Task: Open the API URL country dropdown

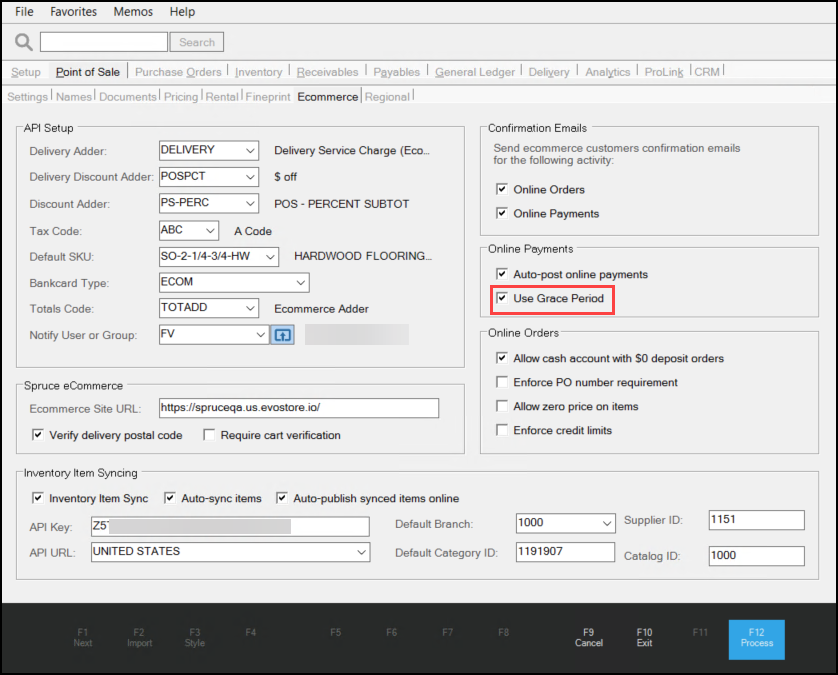Action: coord(361,552)
